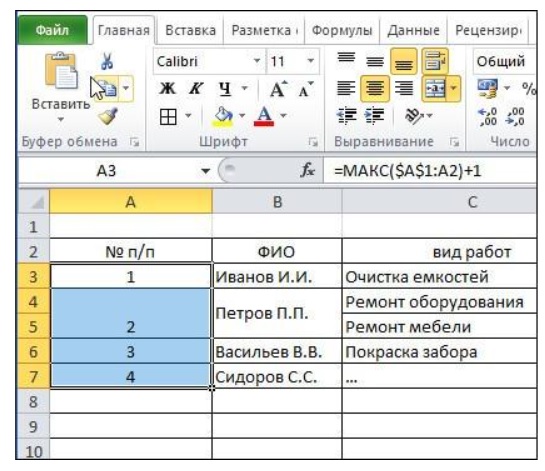This screenshot has width=545, height=471.
Task: Click the accounting number format icon
Action: [487, 89]
